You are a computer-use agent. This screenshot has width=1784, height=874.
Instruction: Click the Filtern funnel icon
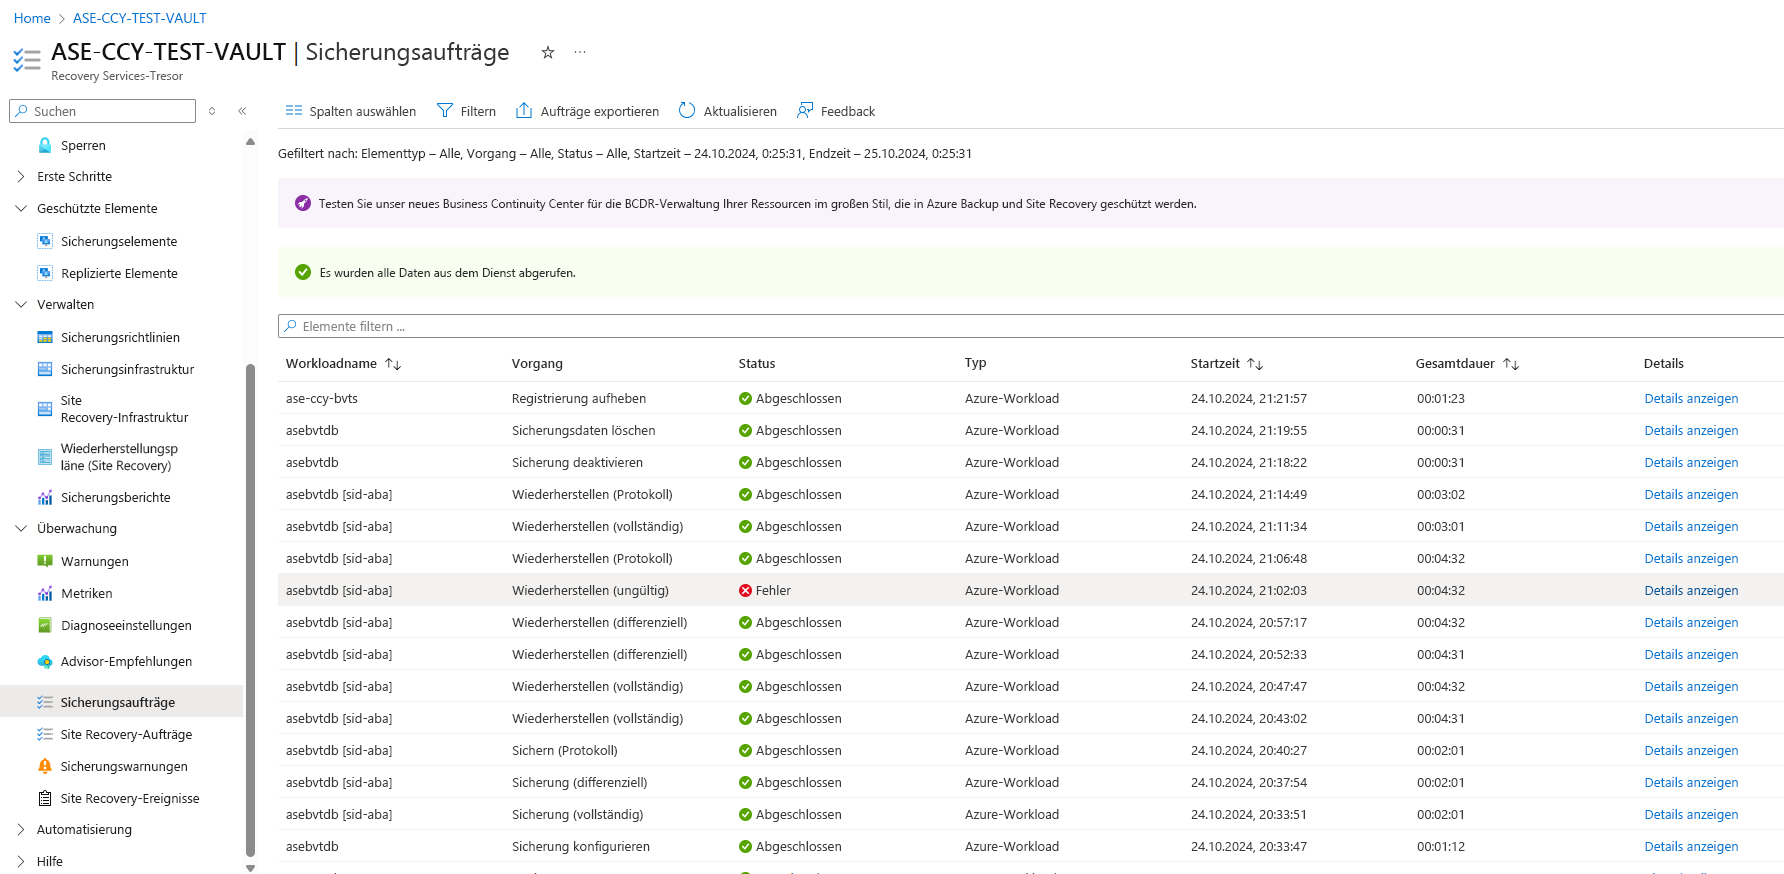[x=445, y=111]
